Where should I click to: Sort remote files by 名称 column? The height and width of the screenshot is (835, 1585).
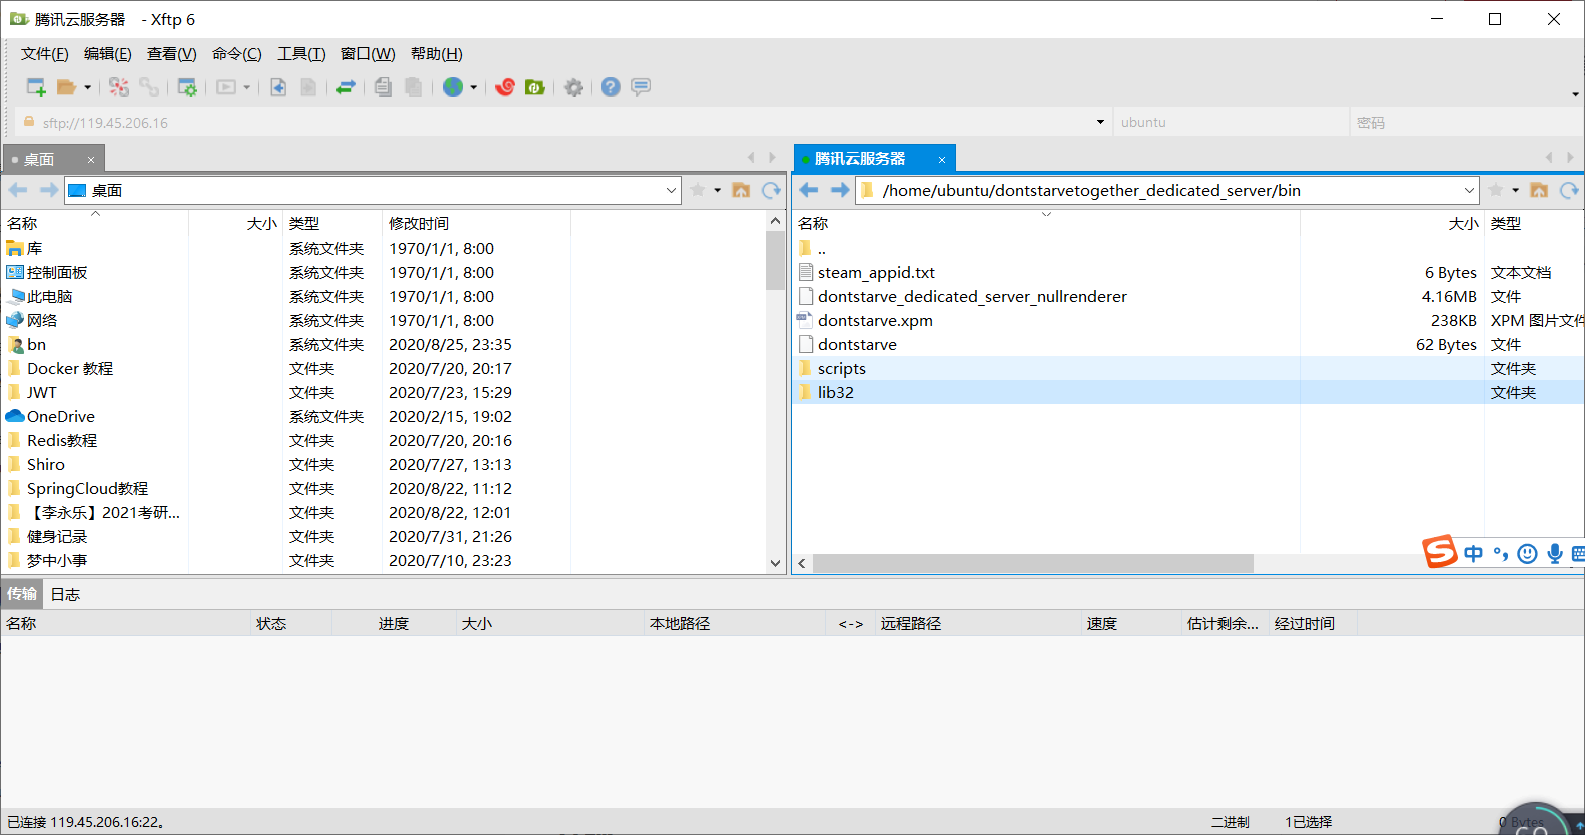1046,223
